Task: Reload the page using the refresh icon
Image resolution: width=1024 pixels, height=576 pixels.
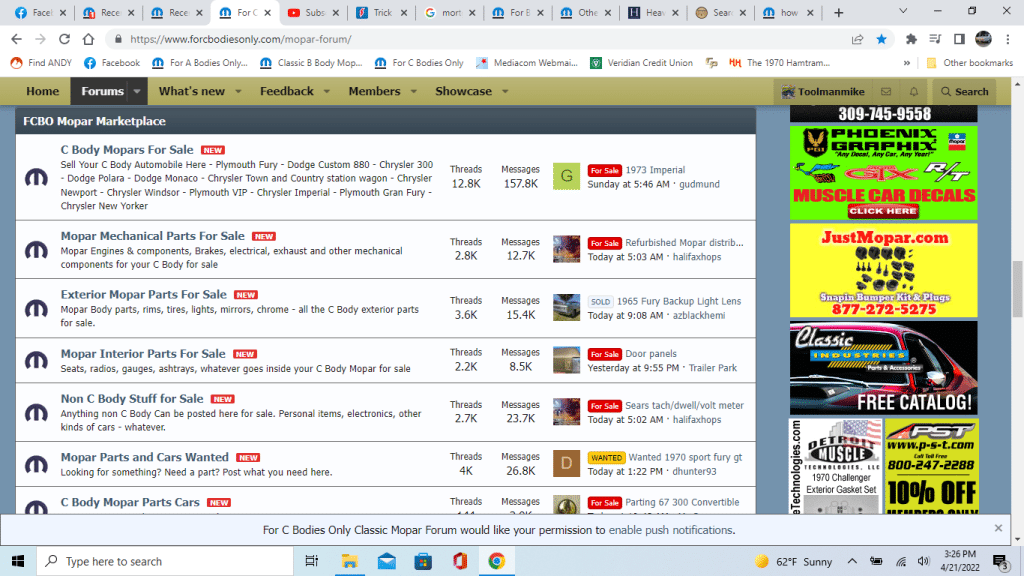Action: (64, 39)
